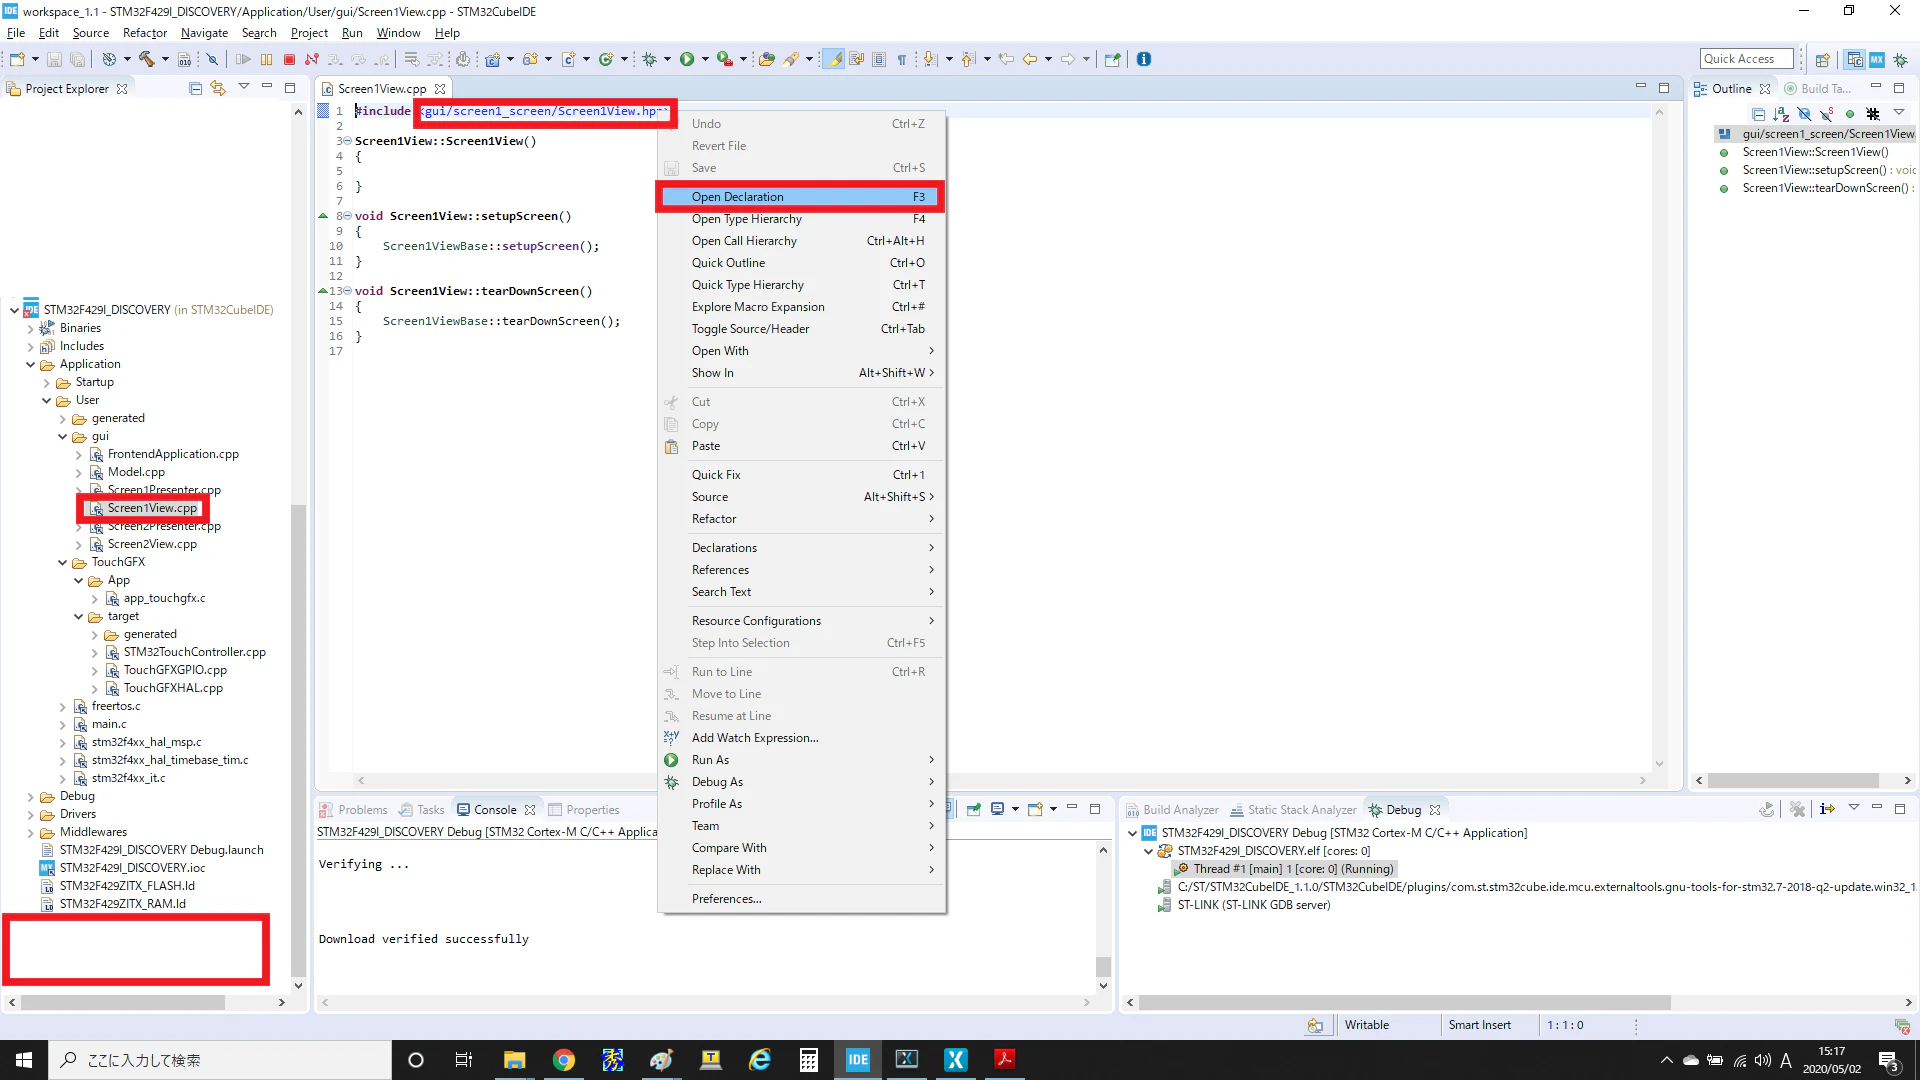Image resolution: width=1920 pixels, height=1080 pixels.
Task: Click the Project Explorer vertical scrollbar
Action: pyautogui.click(x=298, y=740)
